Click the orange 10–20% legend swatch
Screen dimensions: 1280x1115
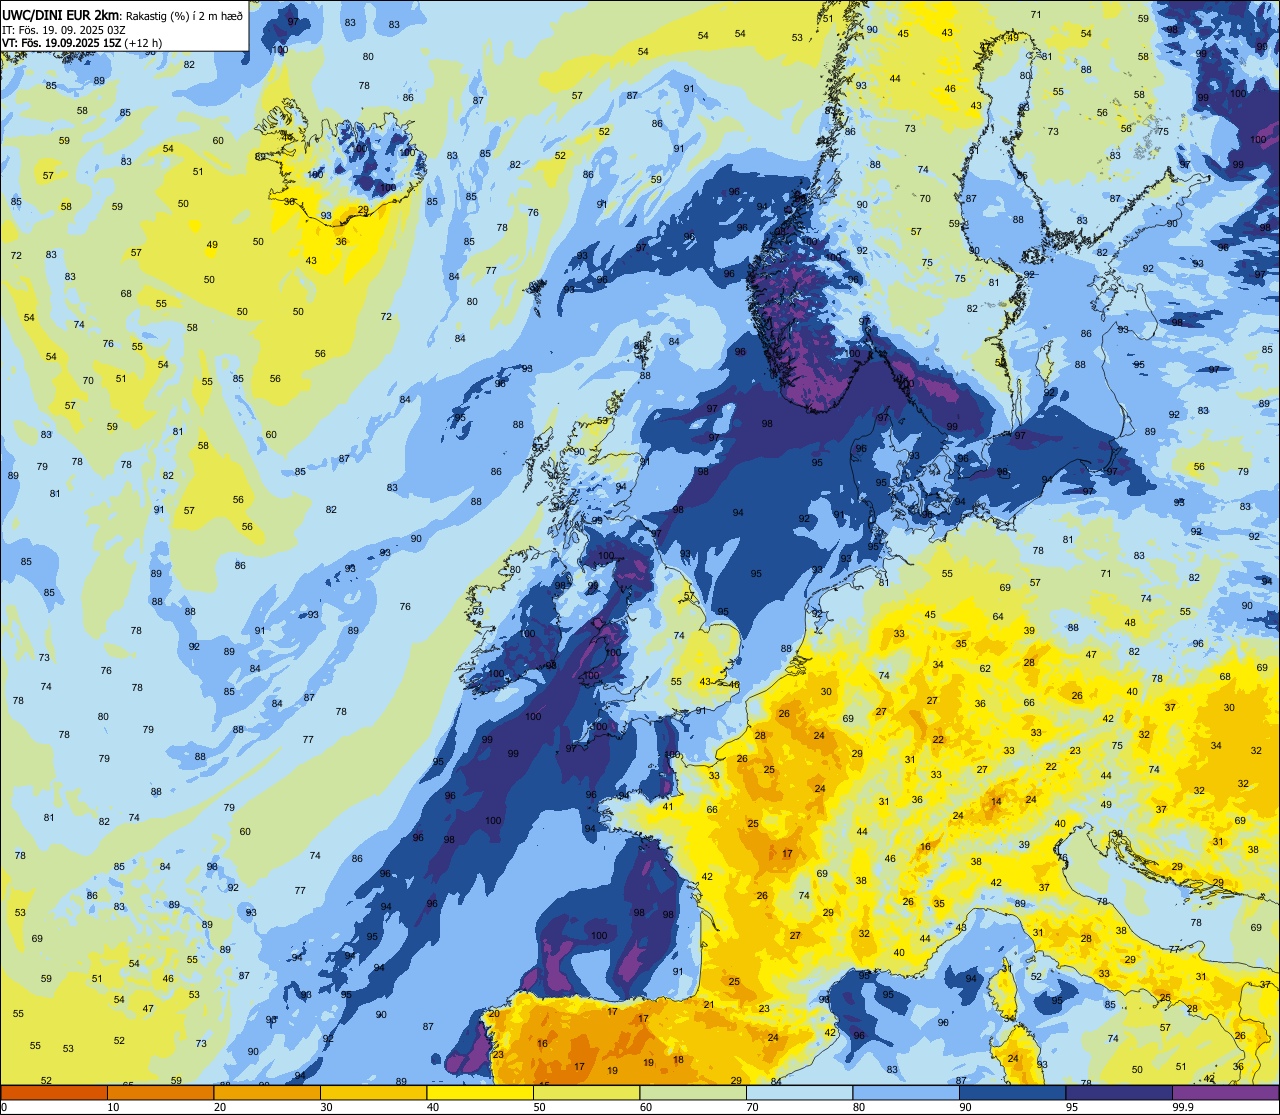[x=160, y=1093]
